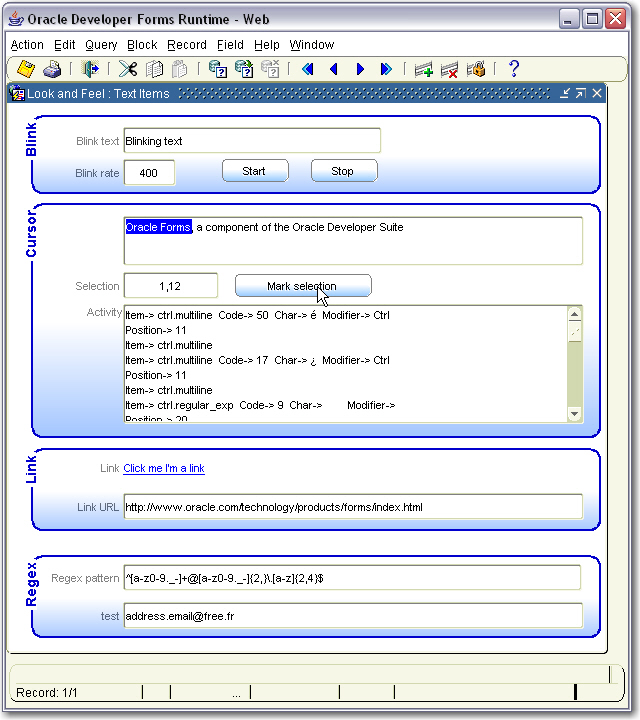Click the Delete Record icon with red X
This screenshot has width=640, height=720.
(449, 70)
